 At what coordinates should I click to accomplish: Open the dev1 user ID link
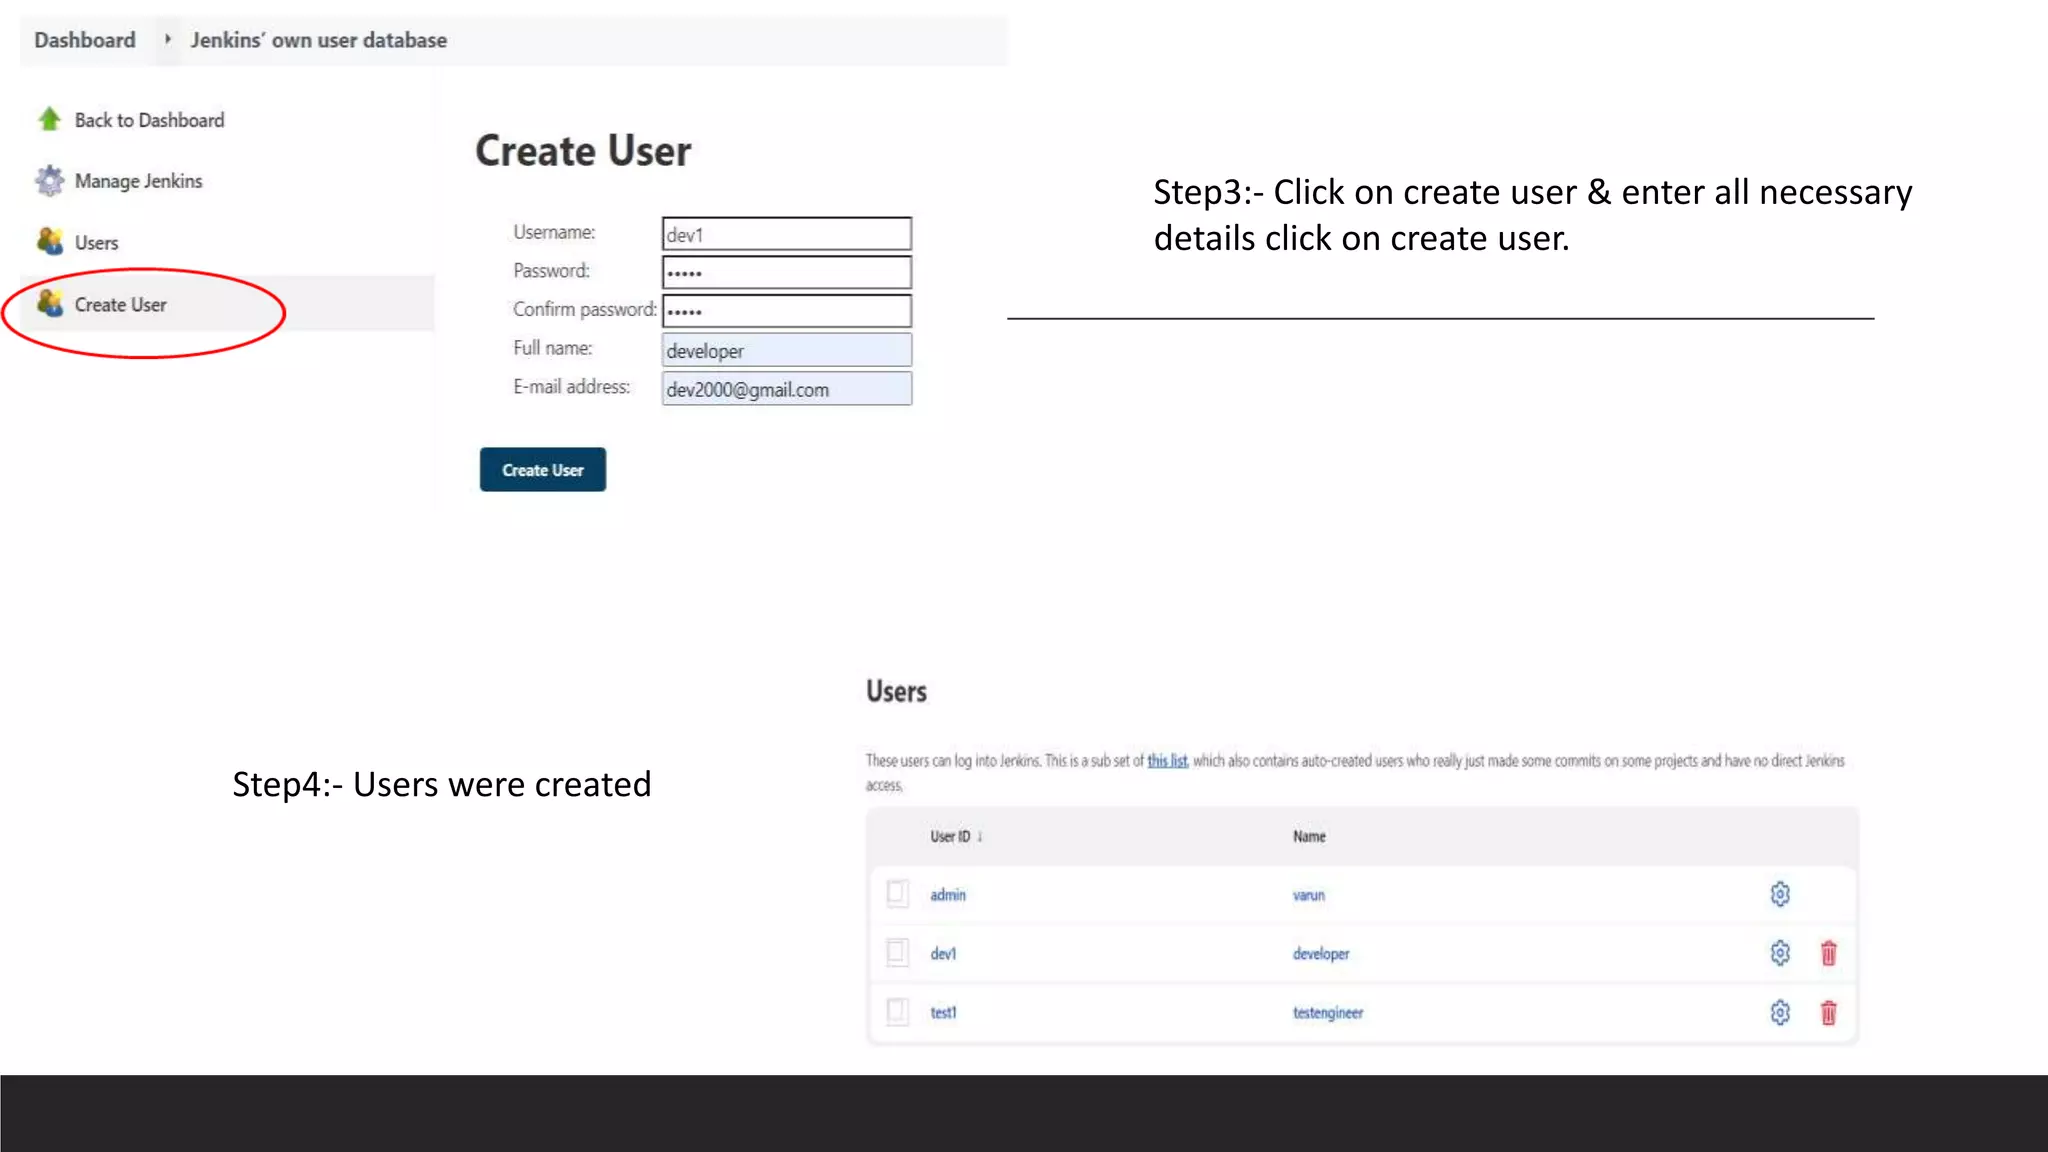[x=943, y=954]
